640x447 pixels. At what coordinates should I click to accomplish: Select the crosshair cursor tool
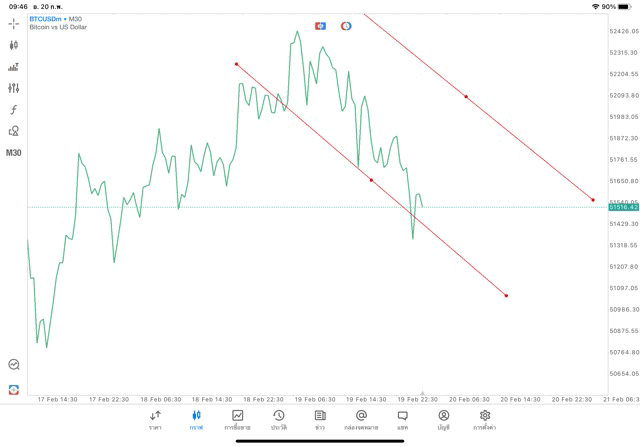pyautogui.click(x=14, y=23)
